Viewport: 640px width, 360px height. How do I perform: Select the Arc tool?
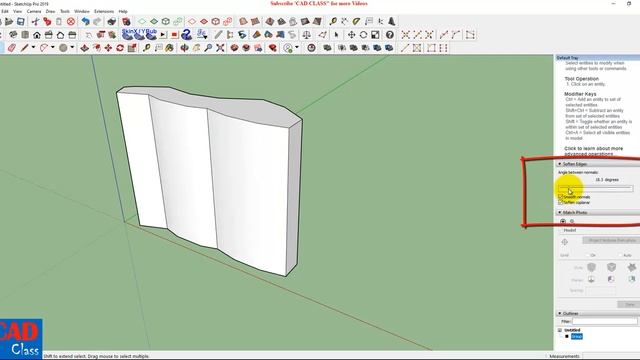click(x=44, y=48)
